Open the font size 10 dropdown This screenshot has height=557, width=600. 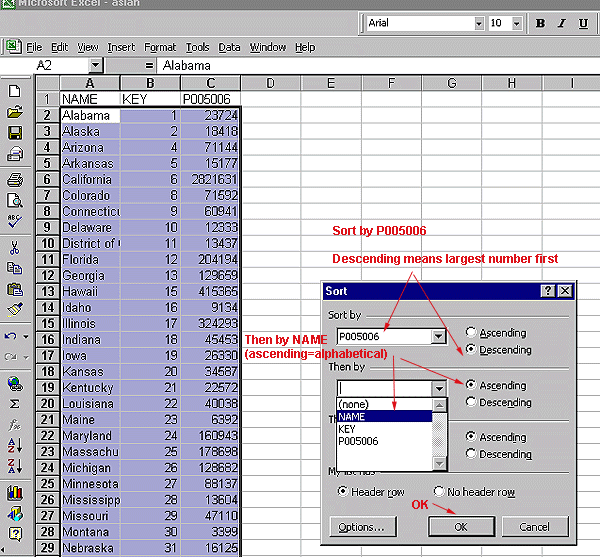tap(516, 23)
